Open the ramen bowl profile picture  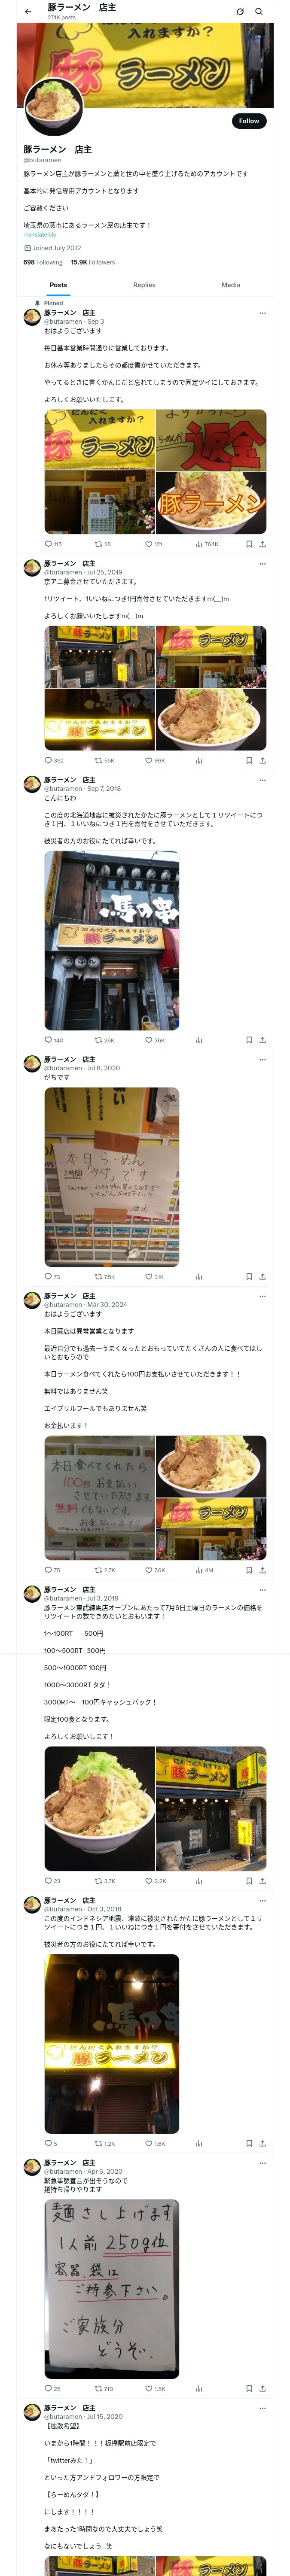click(54, 106)
